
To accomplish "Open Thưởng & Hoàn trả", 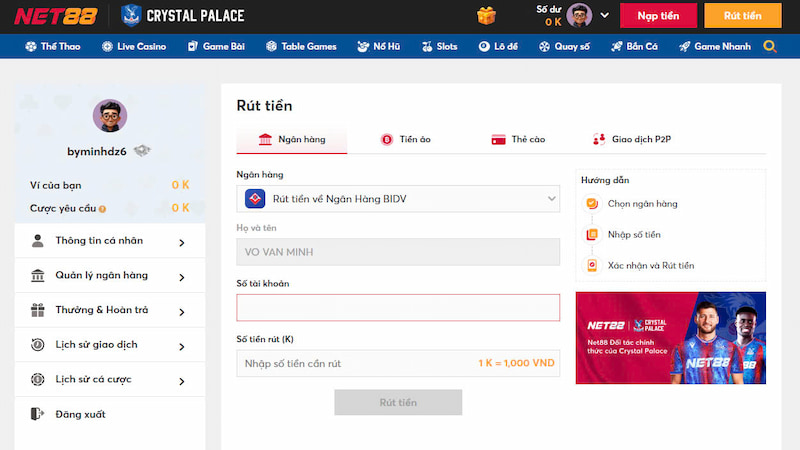I will pyautogui.click(x=110, y=310).
